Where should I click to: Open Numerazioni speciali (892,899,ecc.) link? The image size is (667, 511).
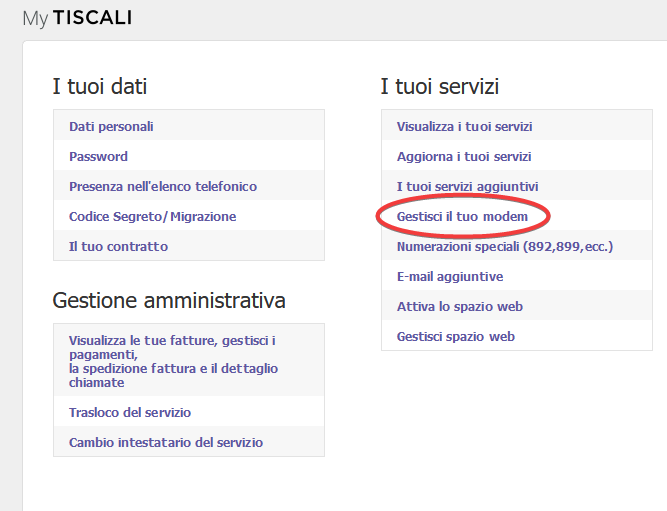point(505,246)
